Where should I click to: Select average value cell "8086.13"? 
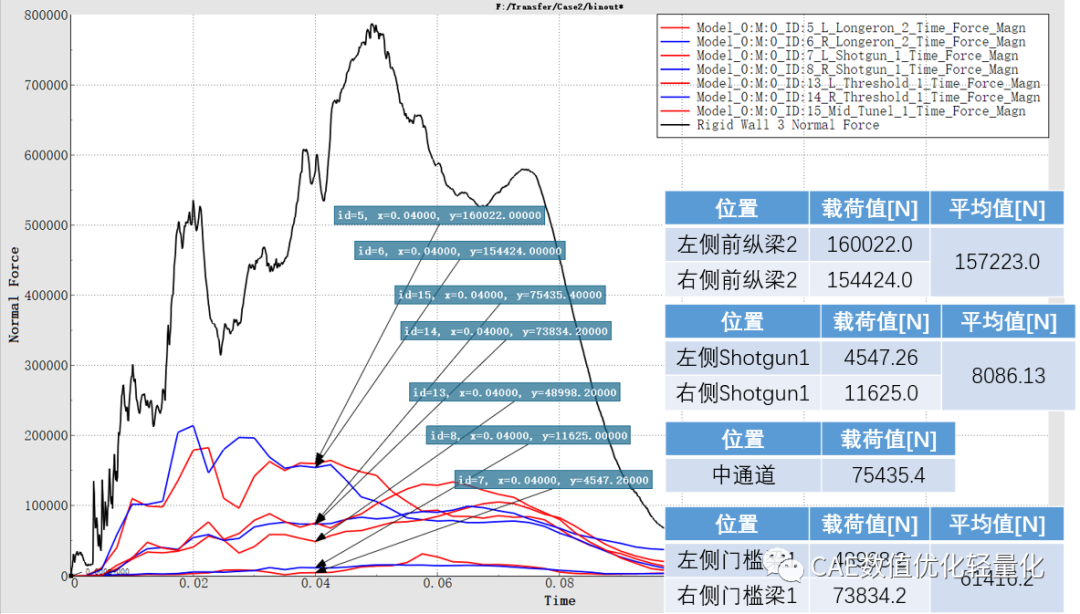(x=1008, y=376)
